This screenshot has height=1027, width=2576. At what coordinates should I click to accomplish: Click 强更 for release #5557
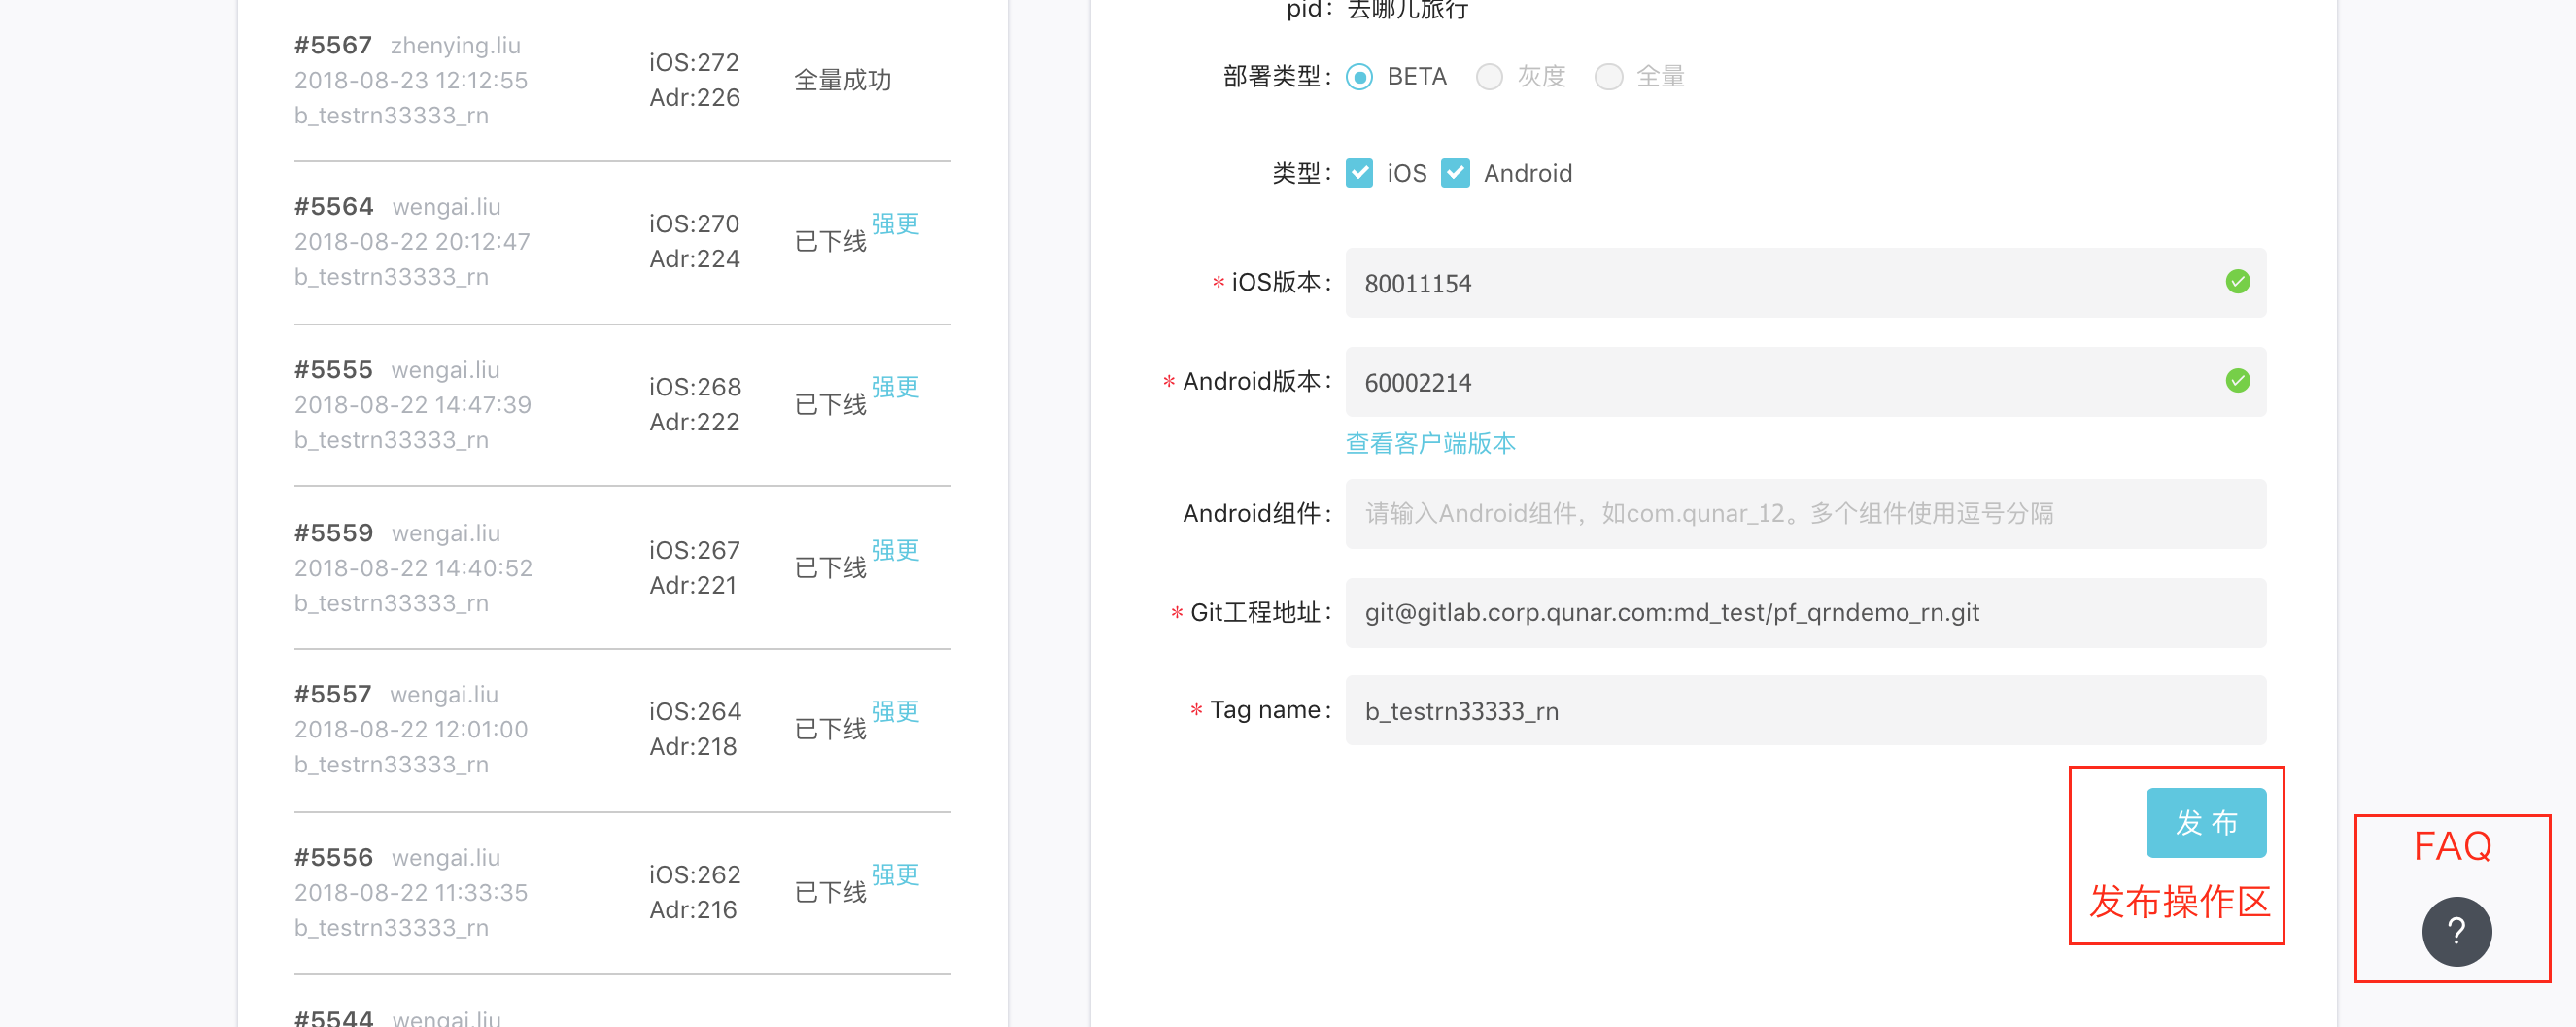894,711
